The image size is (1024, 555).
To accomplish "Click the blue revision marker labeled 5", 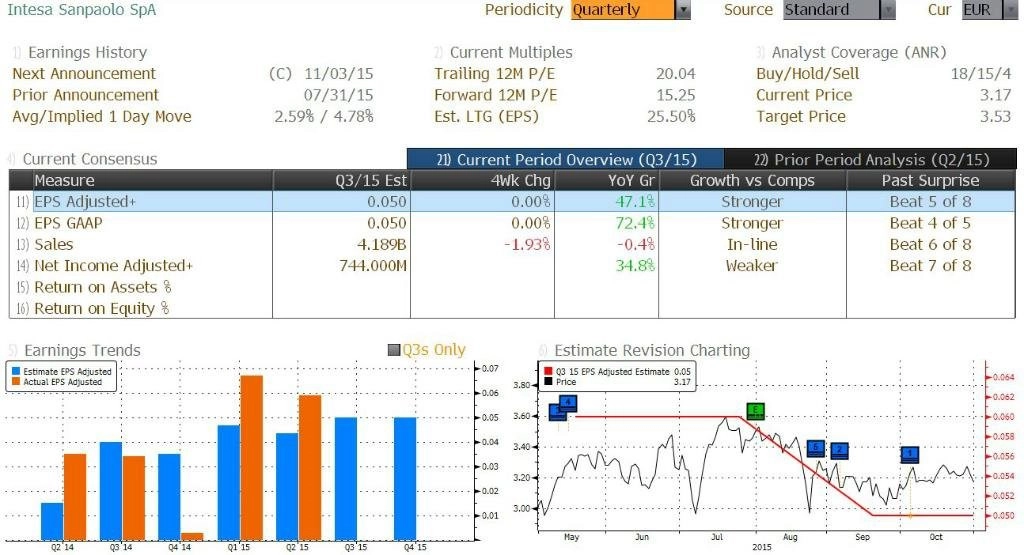I will [815, 448].
